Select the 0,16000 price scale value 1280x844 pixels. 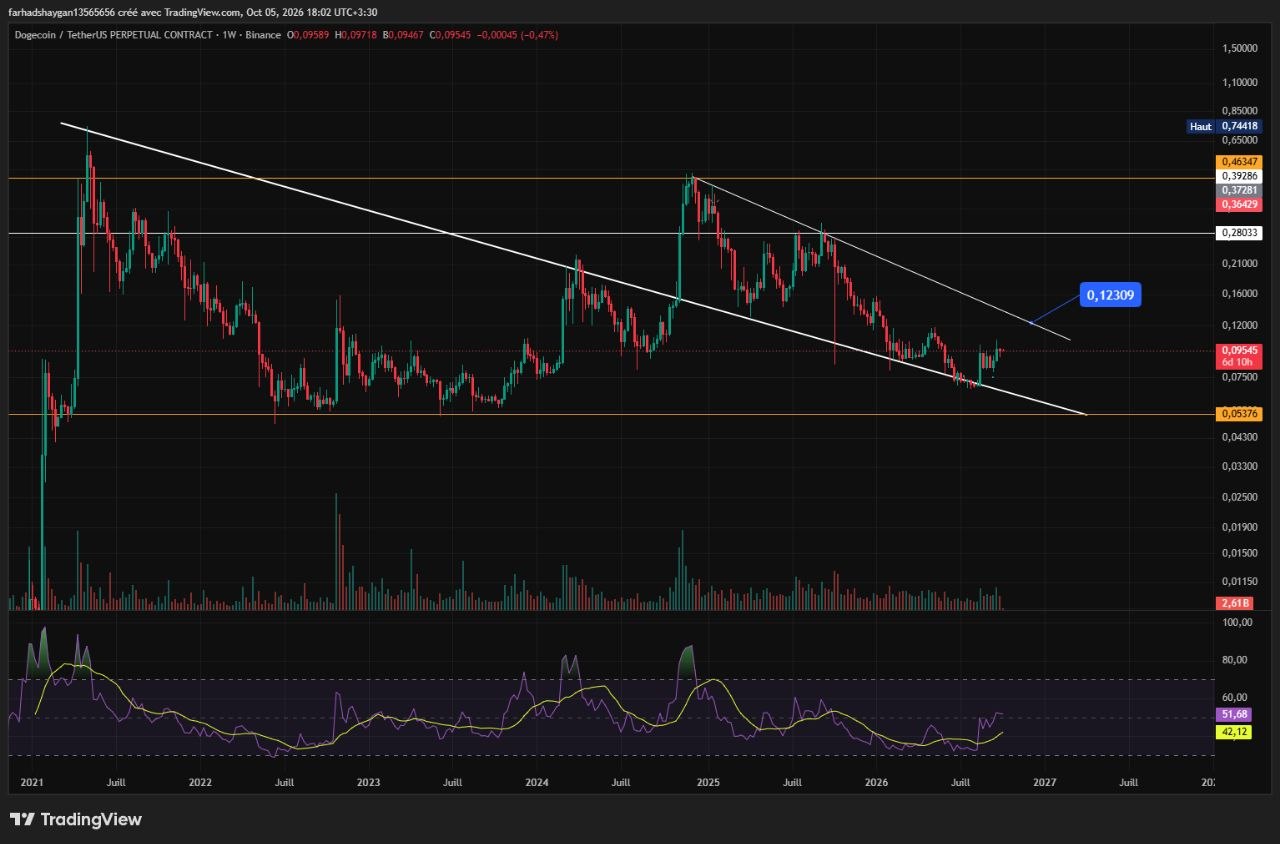coord(1239,294)
